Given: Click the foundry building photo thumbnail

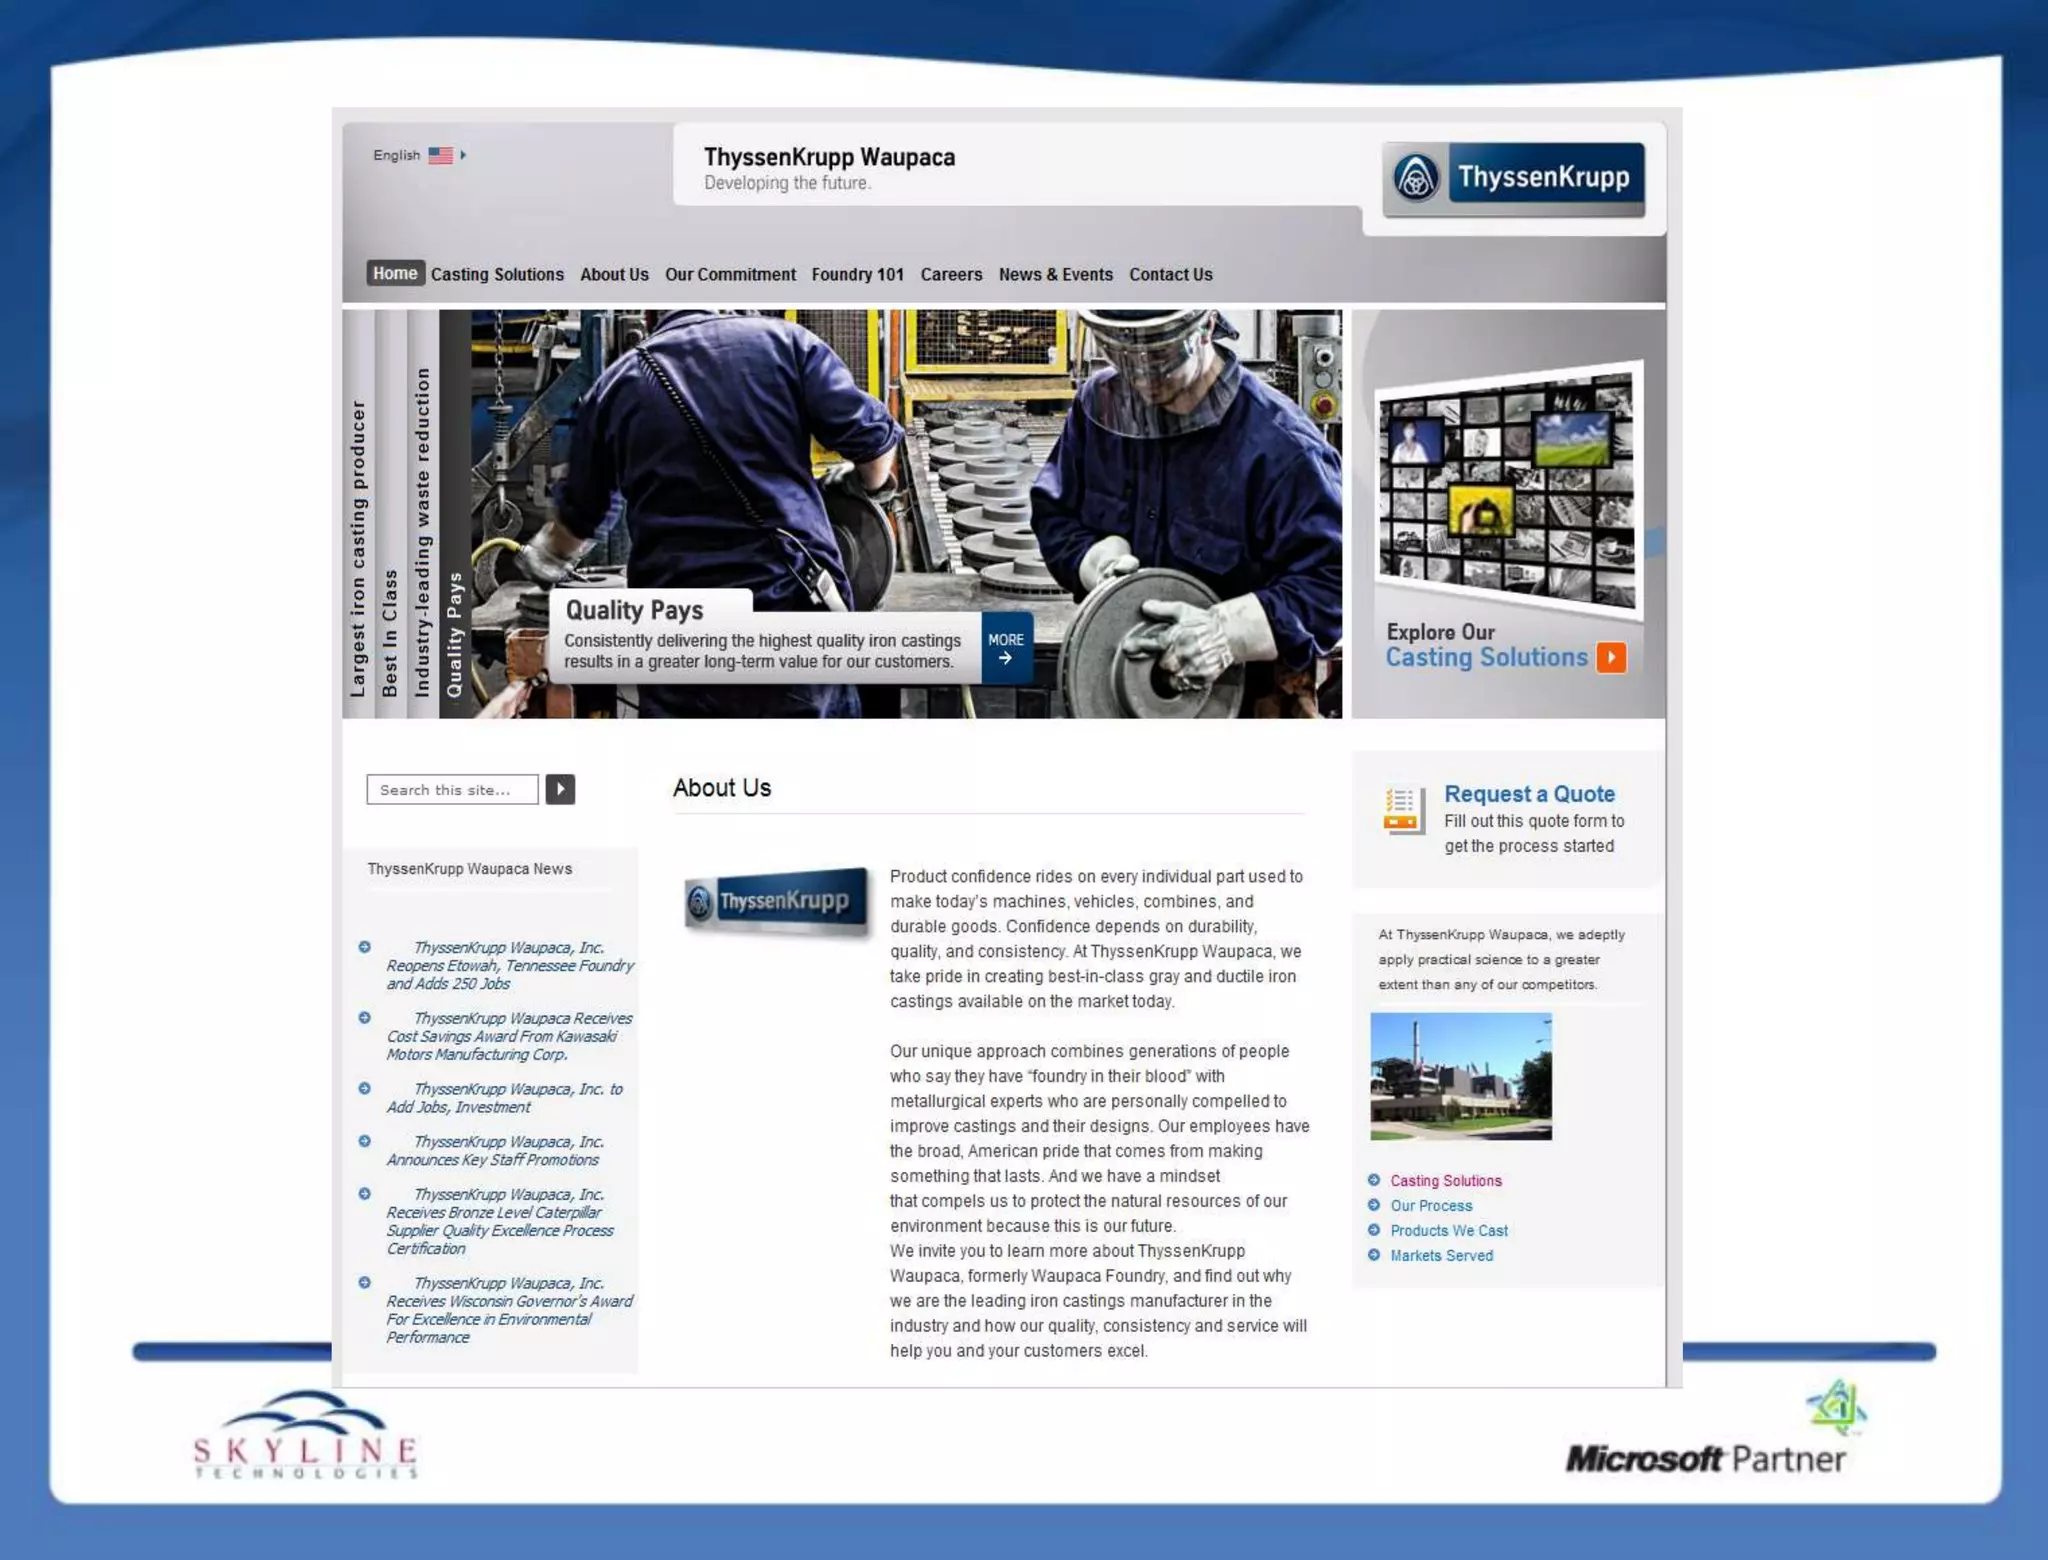Looking at the screenshot, I should tap(1460, 1076).
